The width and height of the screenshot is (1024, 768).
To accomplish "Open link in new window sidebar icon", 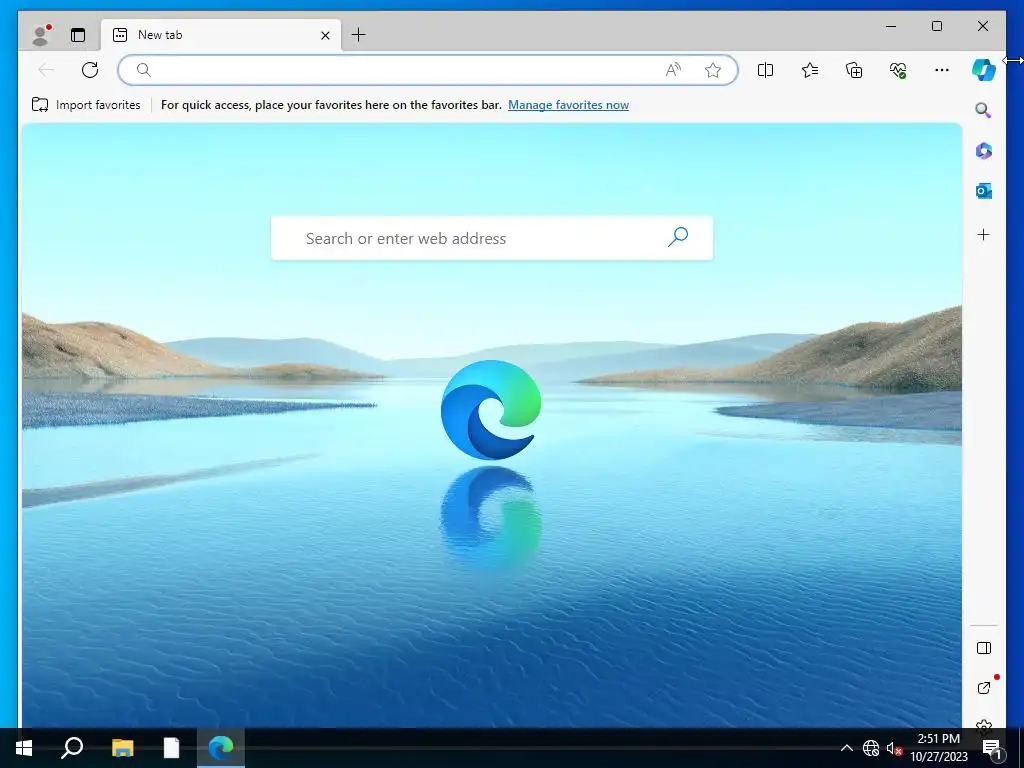I will tap(984, 688).
